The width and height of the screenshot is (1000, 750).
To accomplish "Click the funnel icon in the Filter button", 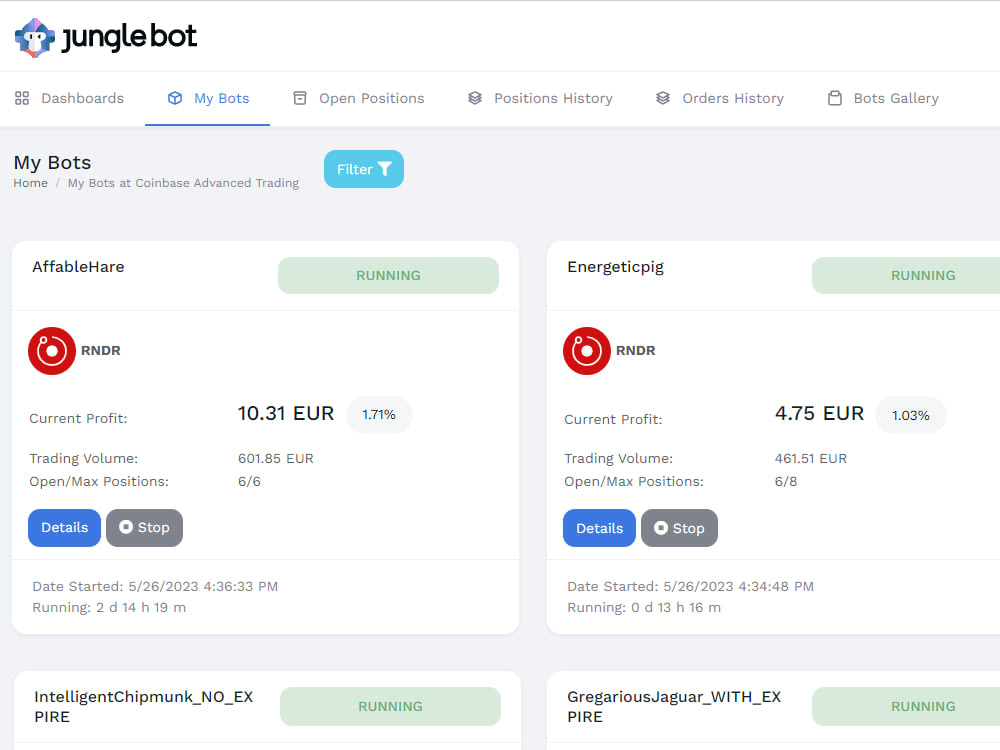I will tap(386, 169).
